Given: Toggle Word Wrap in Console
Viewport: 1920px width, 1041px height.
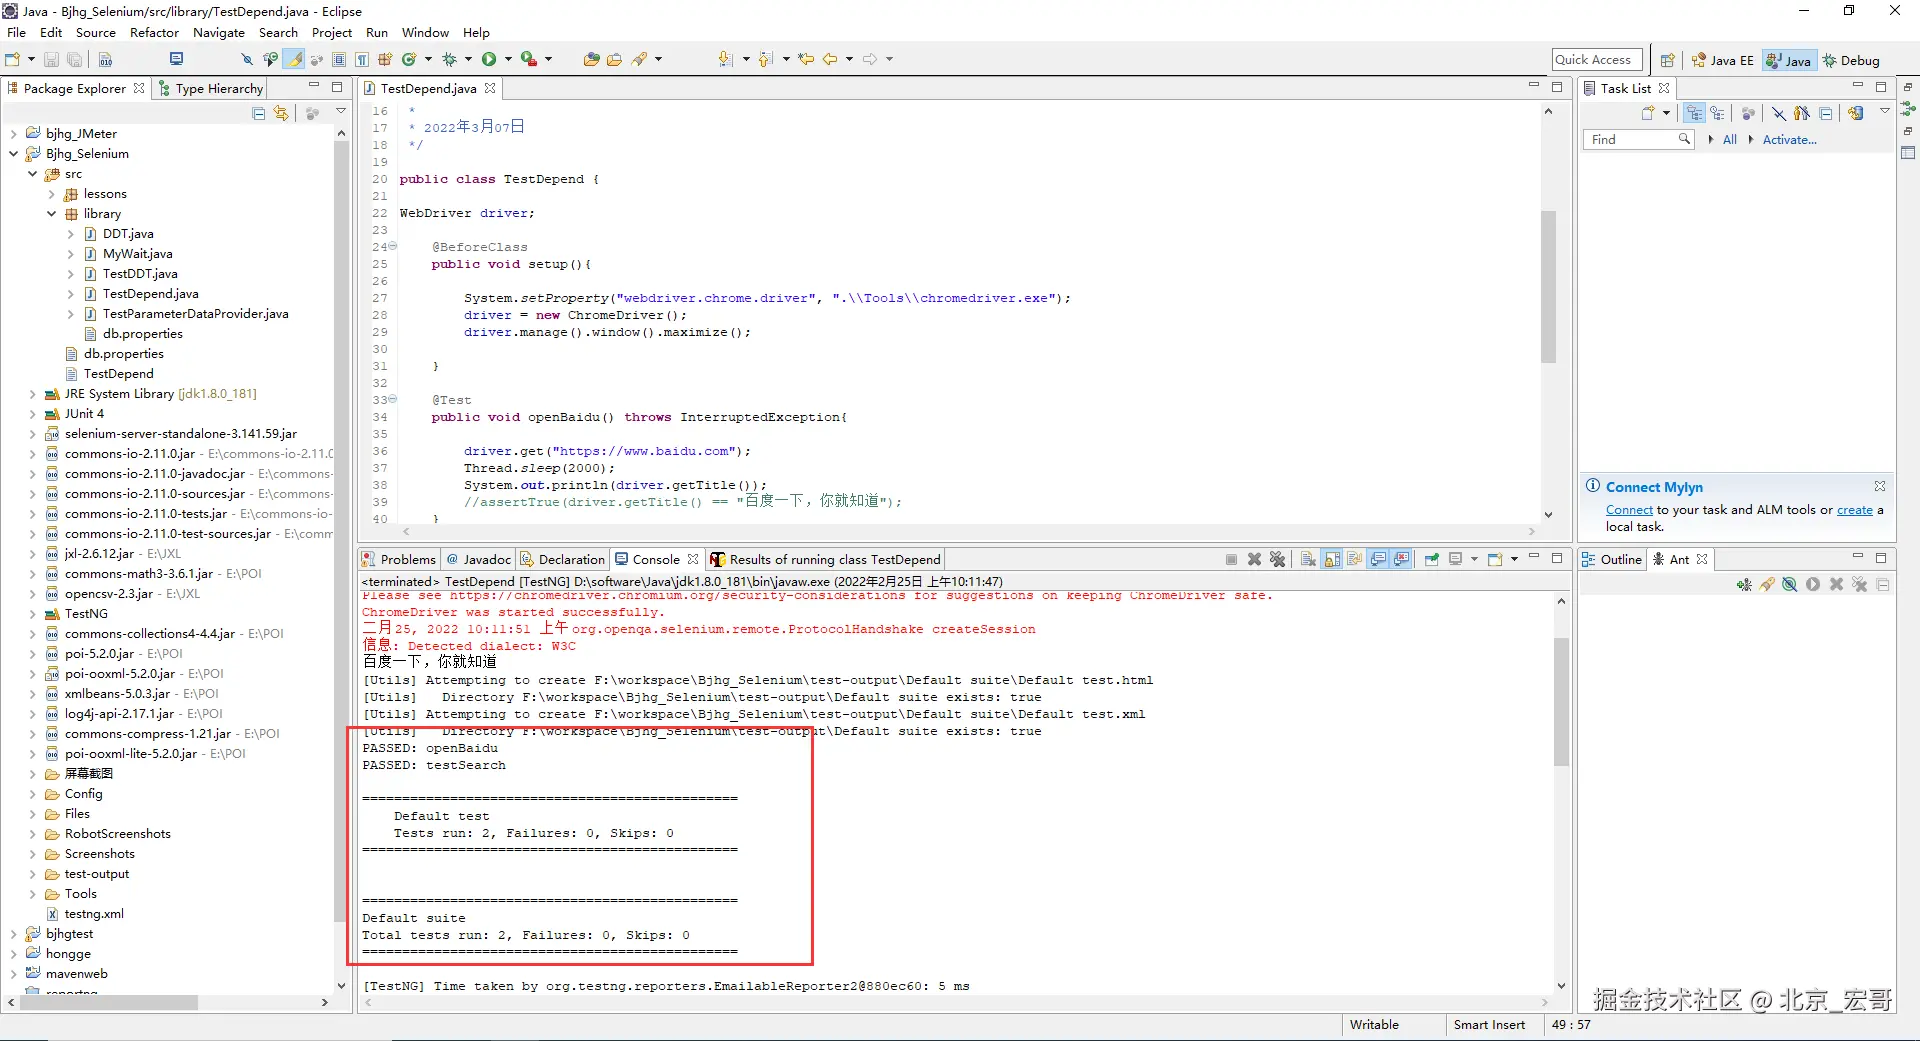Looking at the screenshot, I should (x=1355, y=559).
